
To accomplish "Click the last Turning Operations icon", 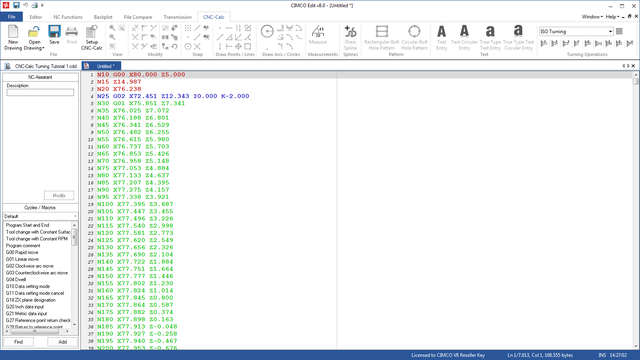I will pyautogui.click(x=630, y=43).
